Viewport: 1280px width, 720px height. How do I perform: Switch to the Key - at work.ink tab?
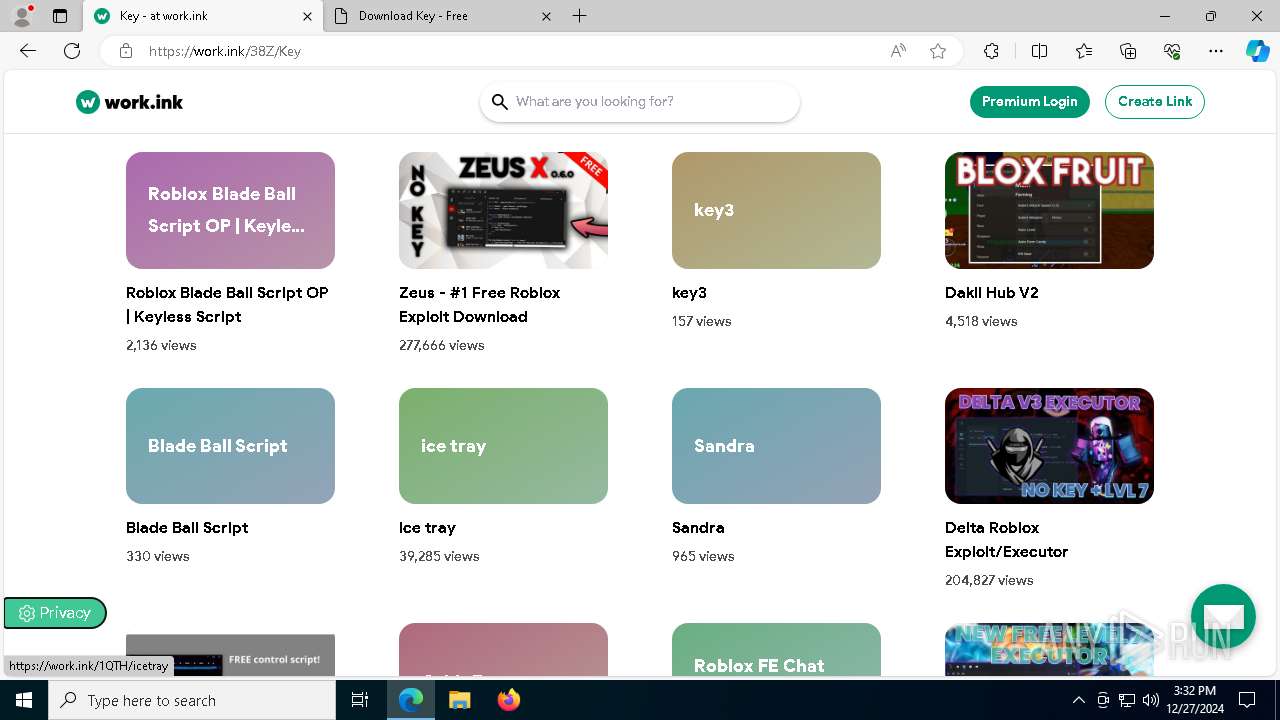(x=203, y=16)
